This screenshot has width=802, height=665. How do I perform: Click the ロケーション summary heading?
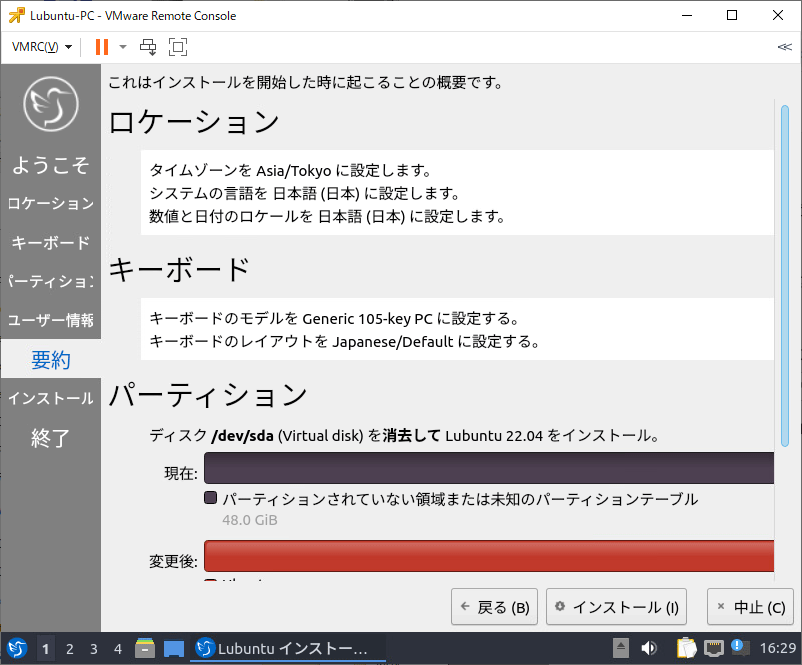point(194,122)
